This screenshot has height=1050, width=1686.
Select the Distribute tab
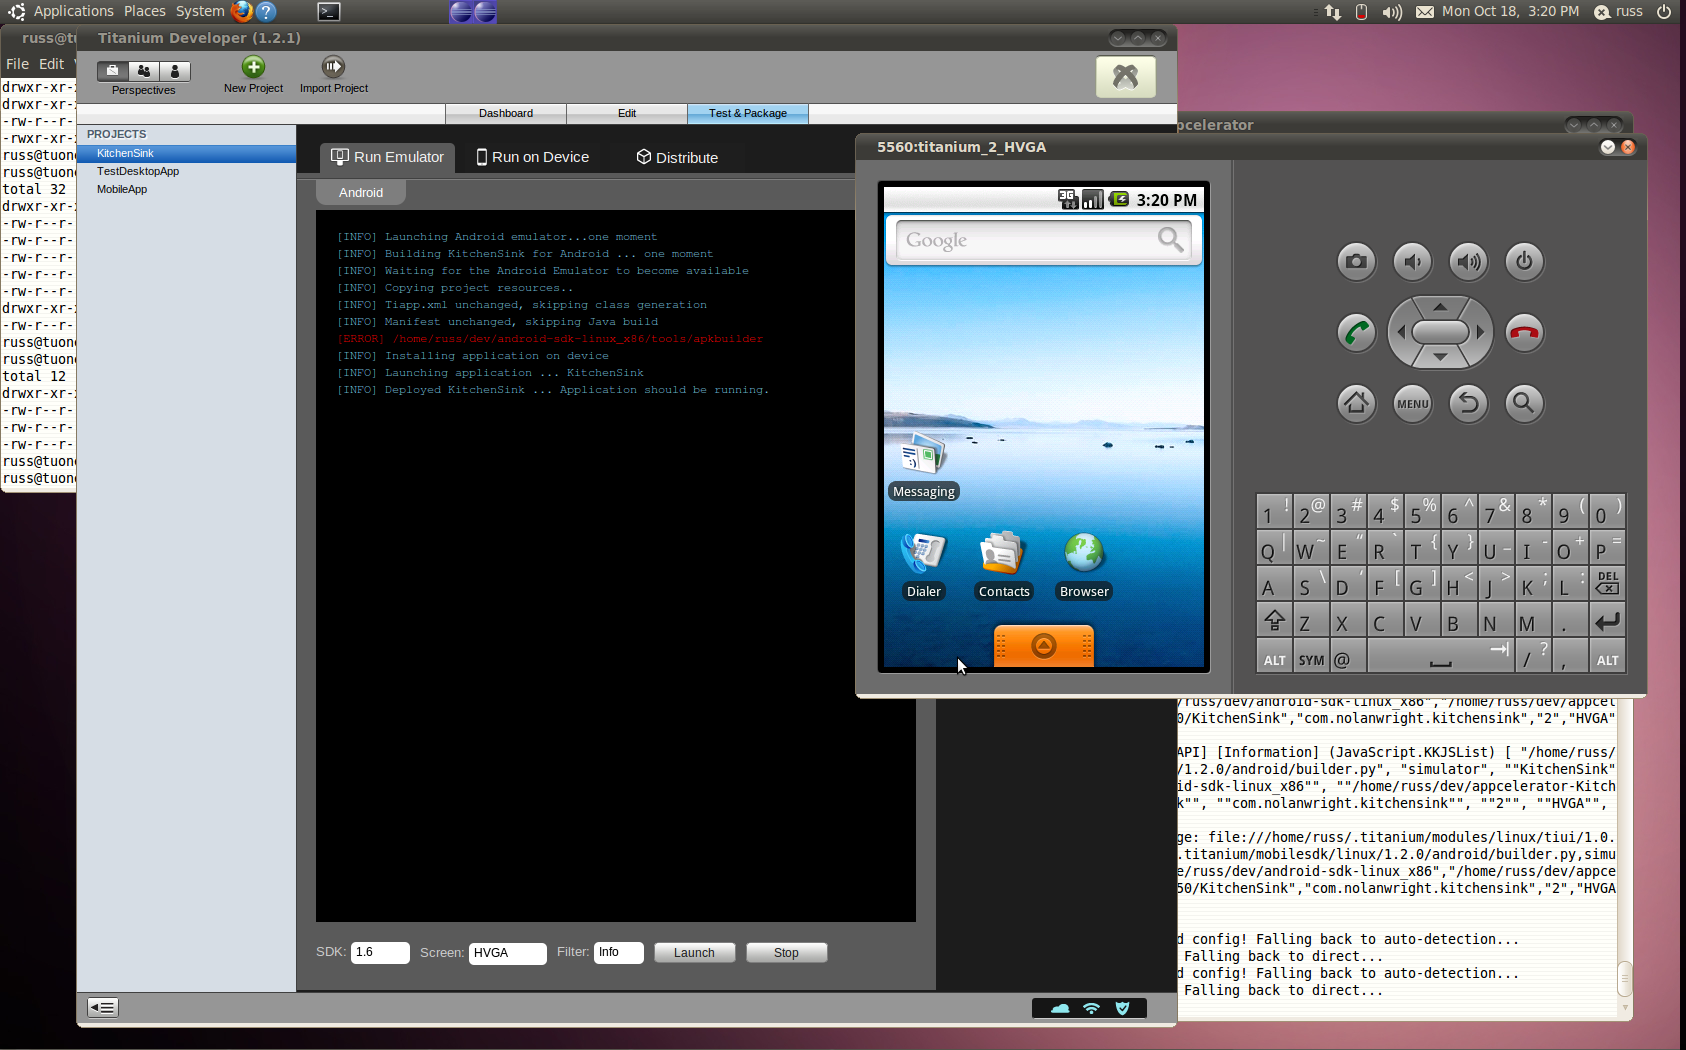(677, 157)
